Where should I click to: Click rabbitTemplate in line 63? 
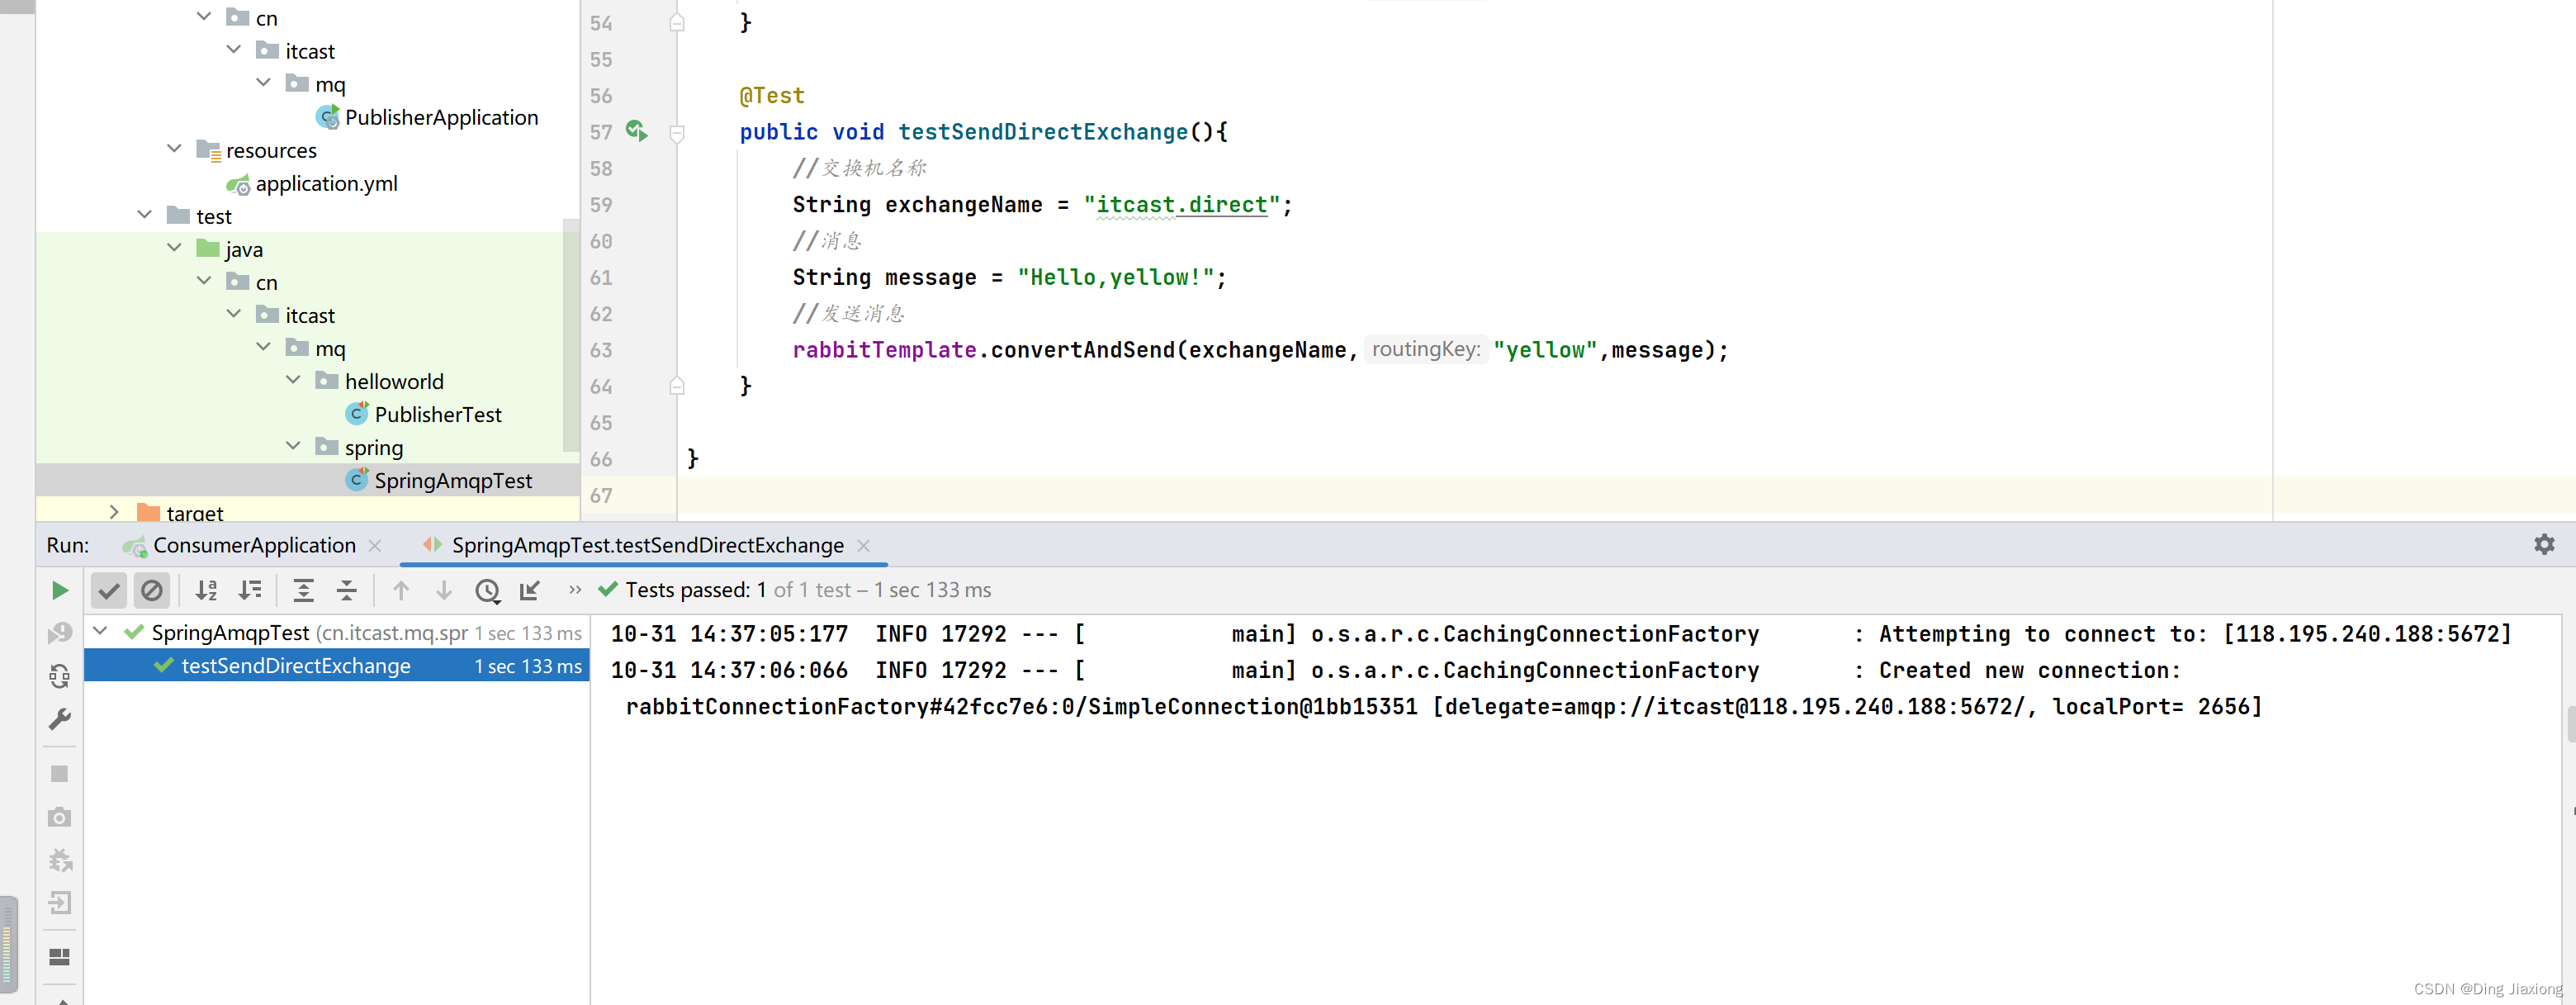(884, 350)
